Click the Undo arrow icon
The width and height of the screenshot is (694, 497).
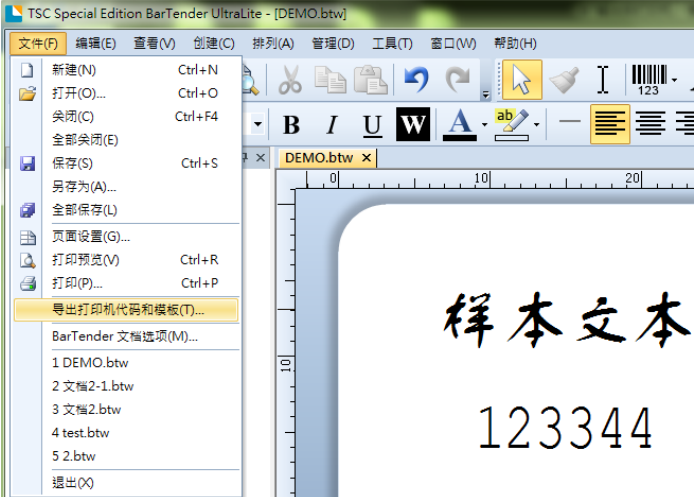pos(417,80)
